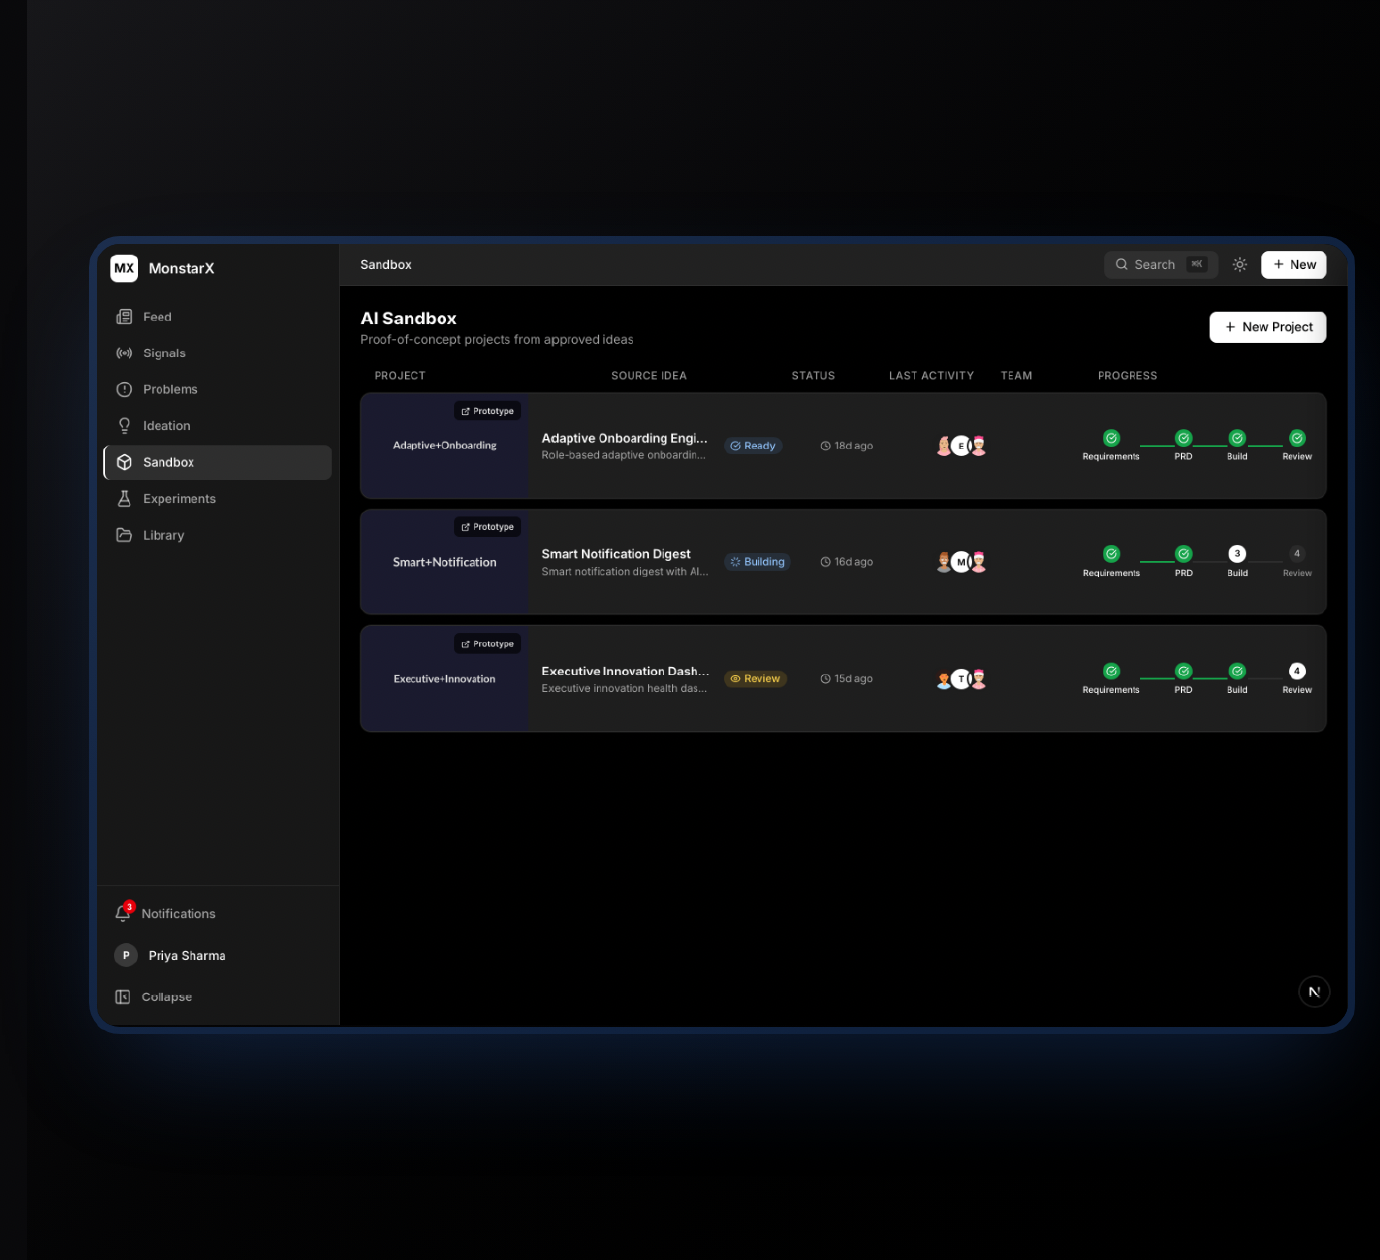Go to Signals in sidebar
1380x1260 pixels.
click(164, 353)
